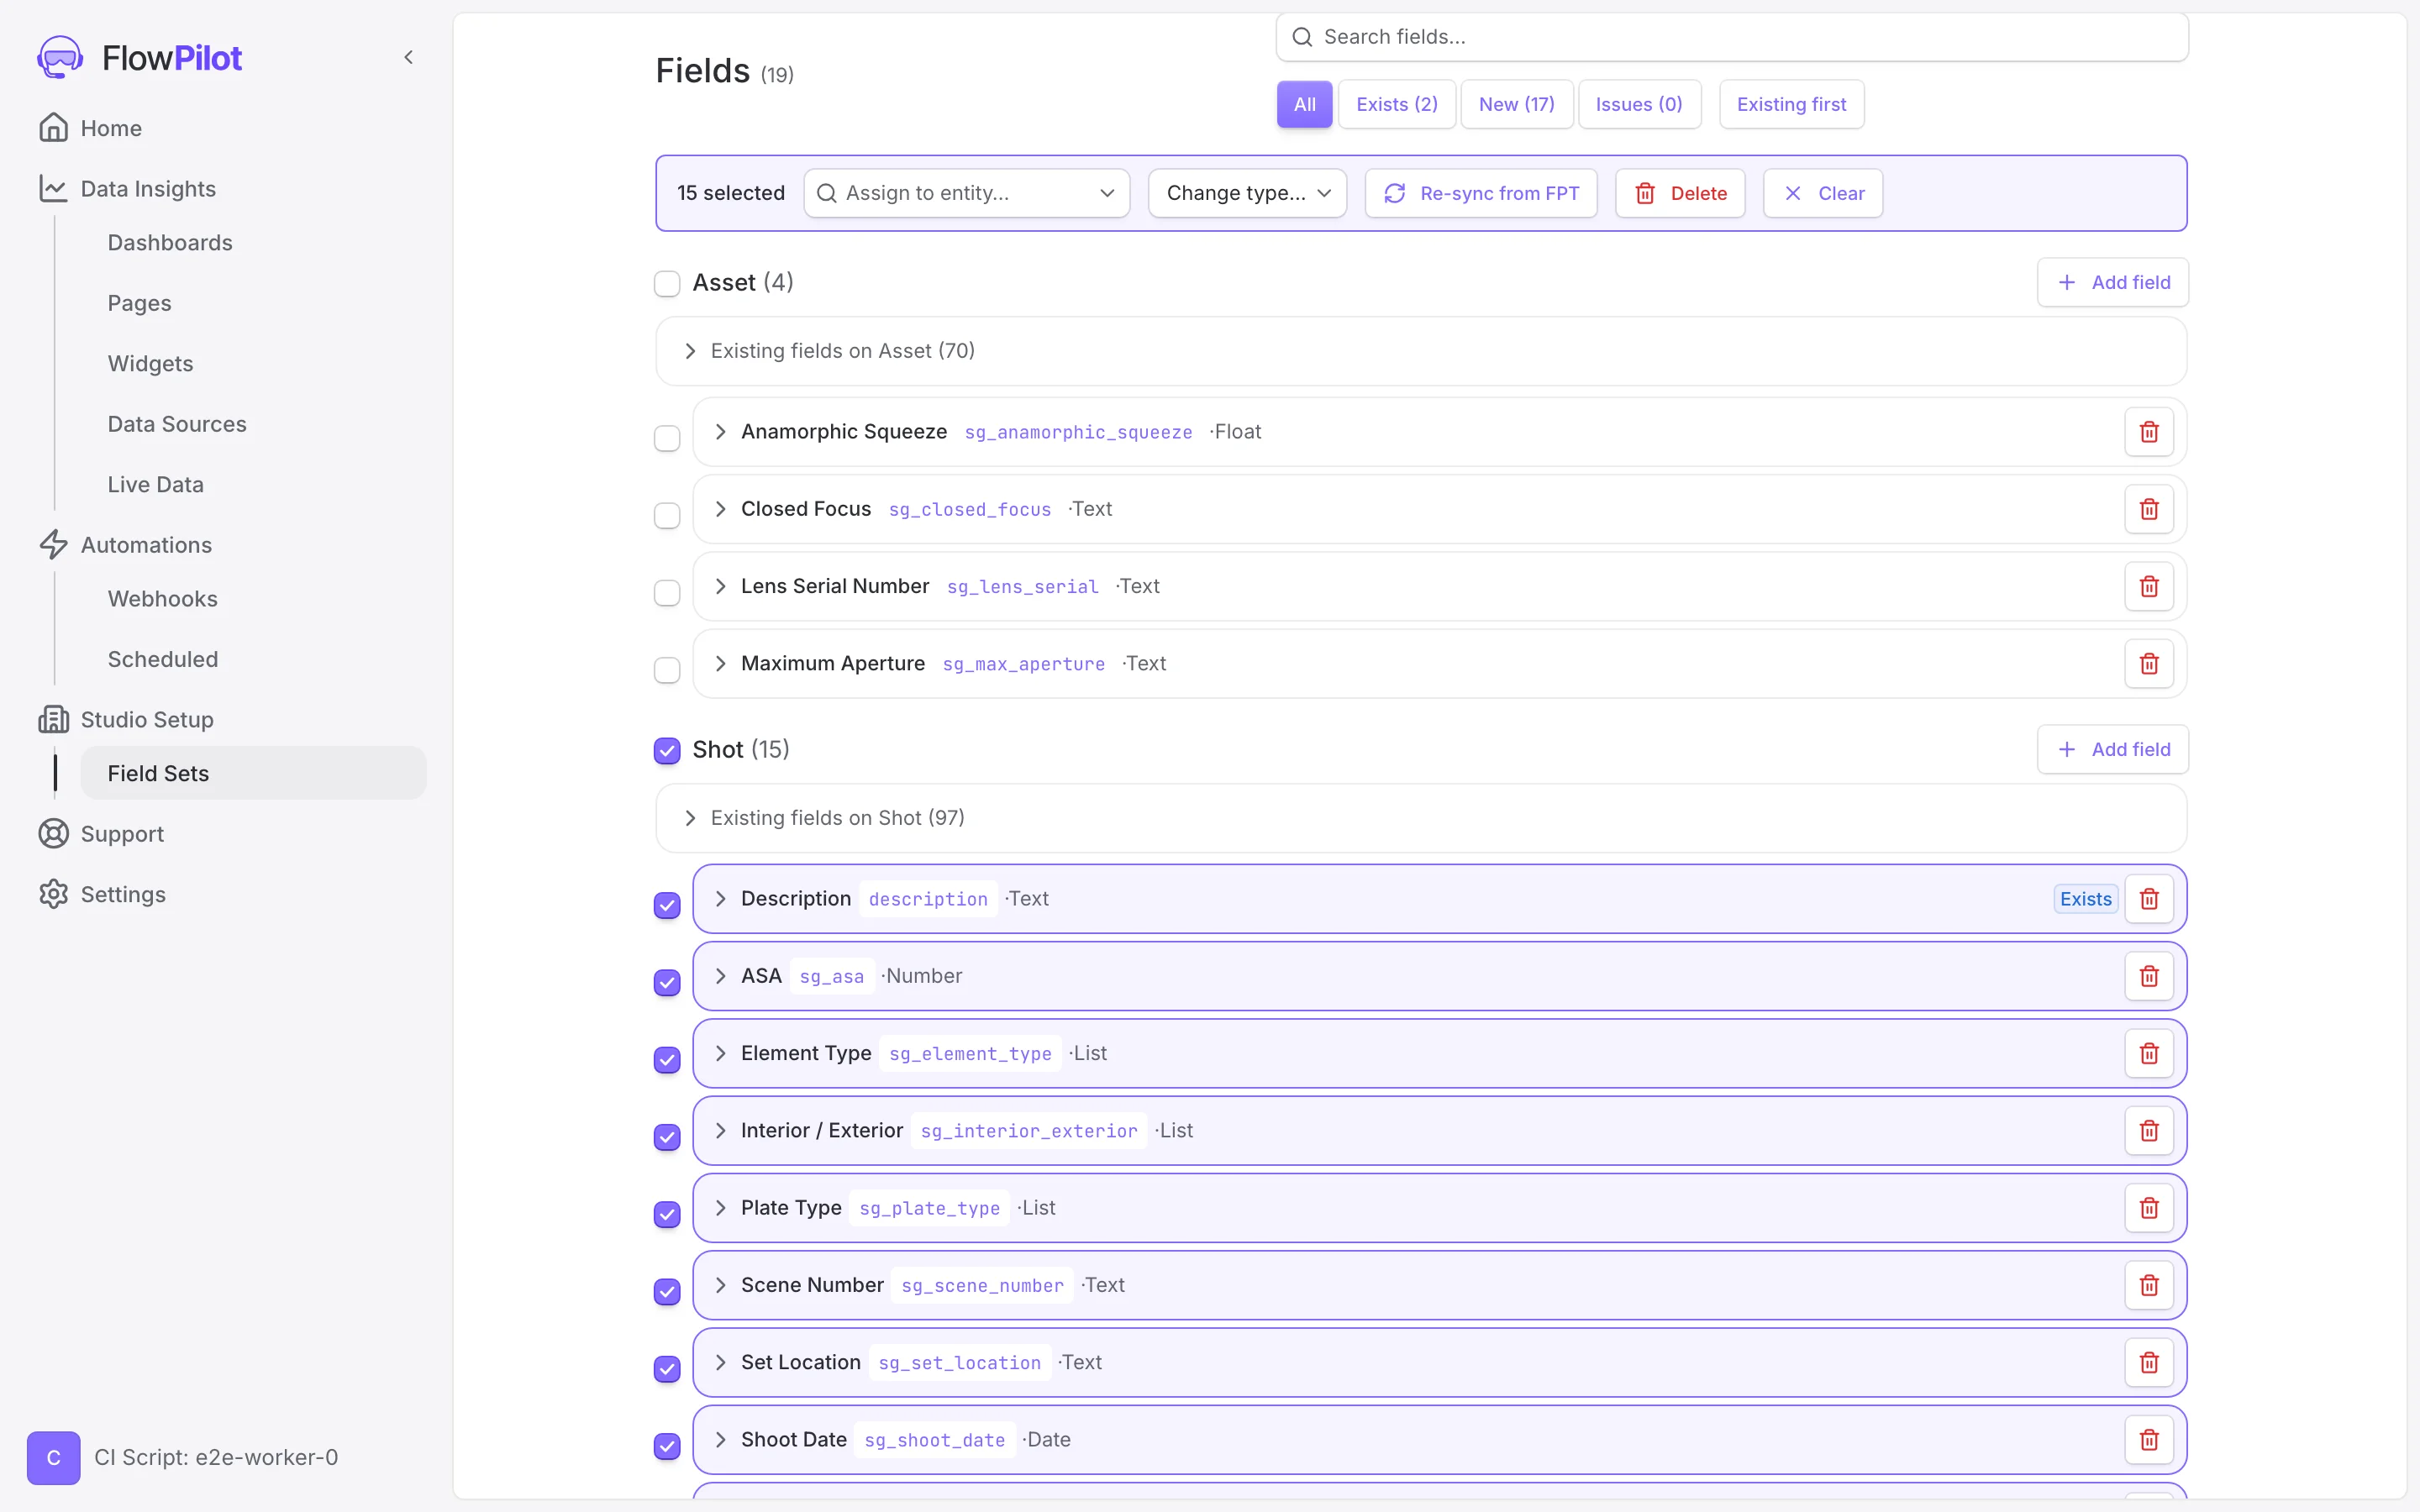Delete ASA field with trash icon

click(x=2149, y=976)
